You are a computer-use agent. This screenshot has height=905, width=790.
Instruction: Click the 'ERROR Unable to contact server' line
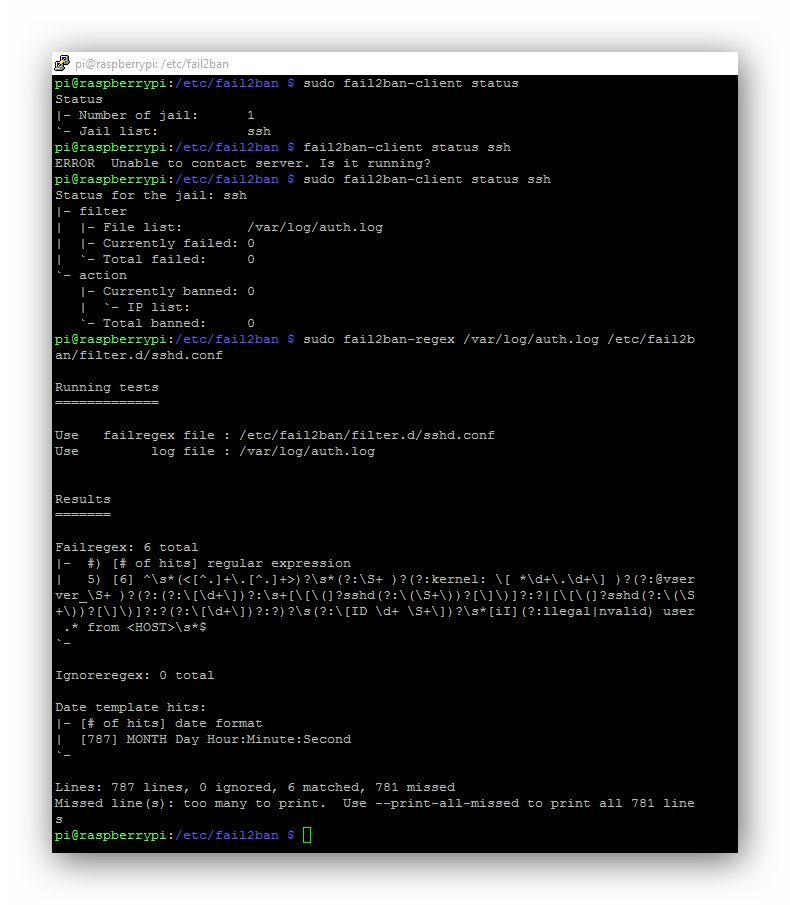(x=242, y=163)
